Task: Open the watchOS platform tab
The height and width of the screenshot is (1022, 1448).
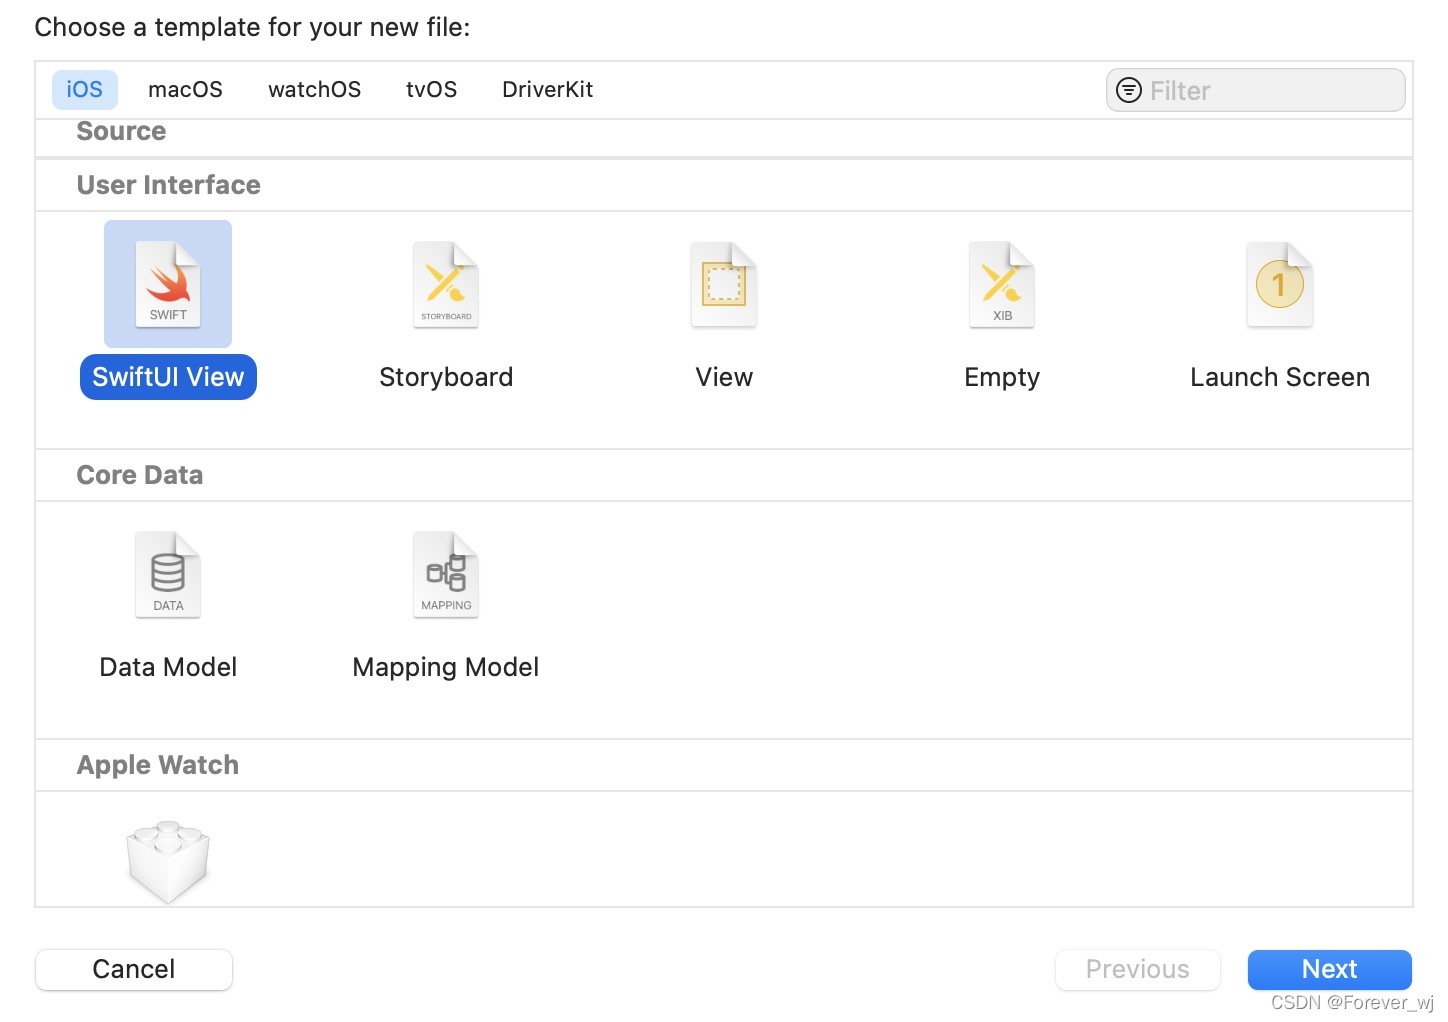Action: pyautogui.click(x=314, y=90)
